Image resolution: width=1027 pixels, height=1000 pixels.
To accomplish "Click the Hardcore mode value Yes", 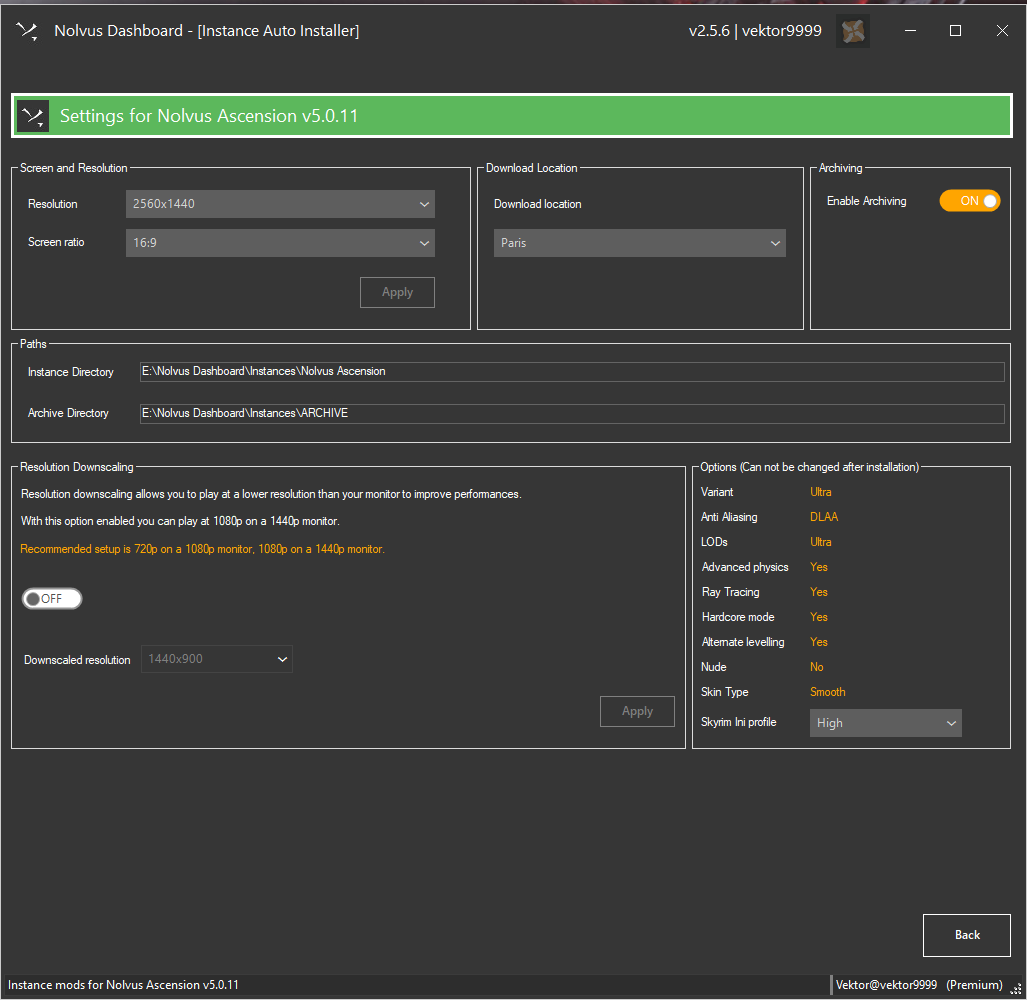I will (819, 617).
